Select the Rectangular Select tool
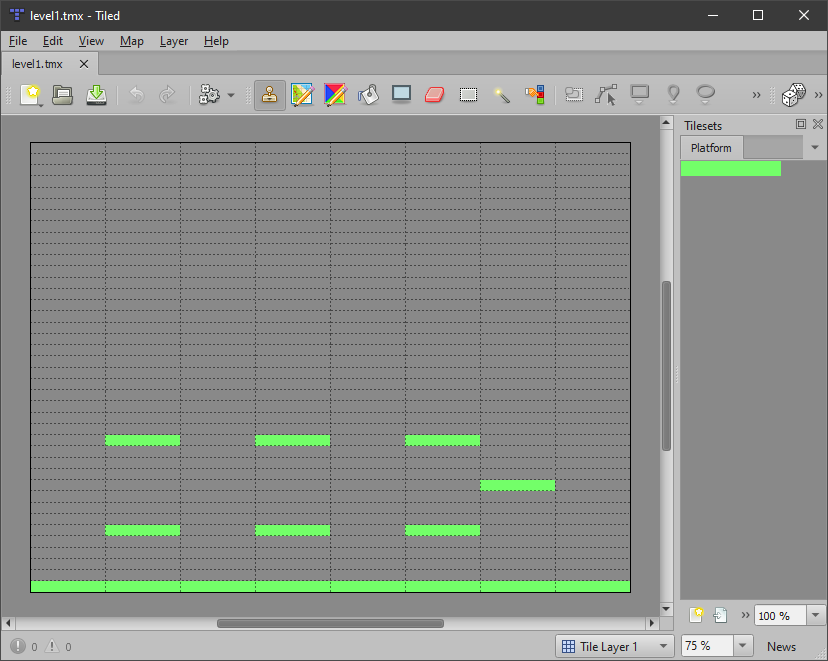This screenshot has width=828, height=661. (x=468, y=95)
